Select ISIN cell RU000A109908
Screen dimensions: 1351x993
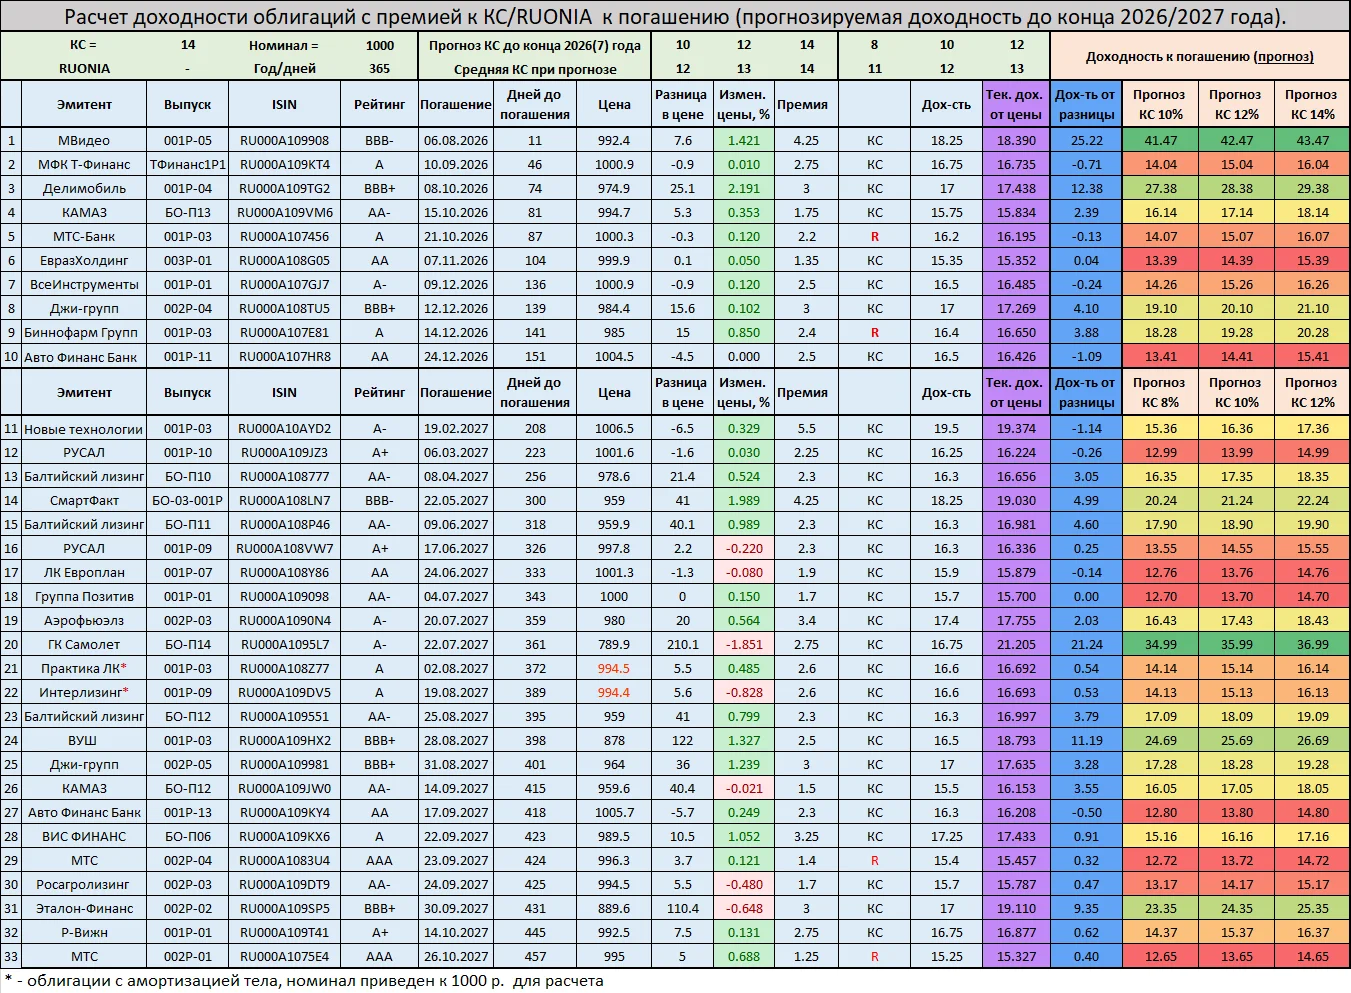284,141
